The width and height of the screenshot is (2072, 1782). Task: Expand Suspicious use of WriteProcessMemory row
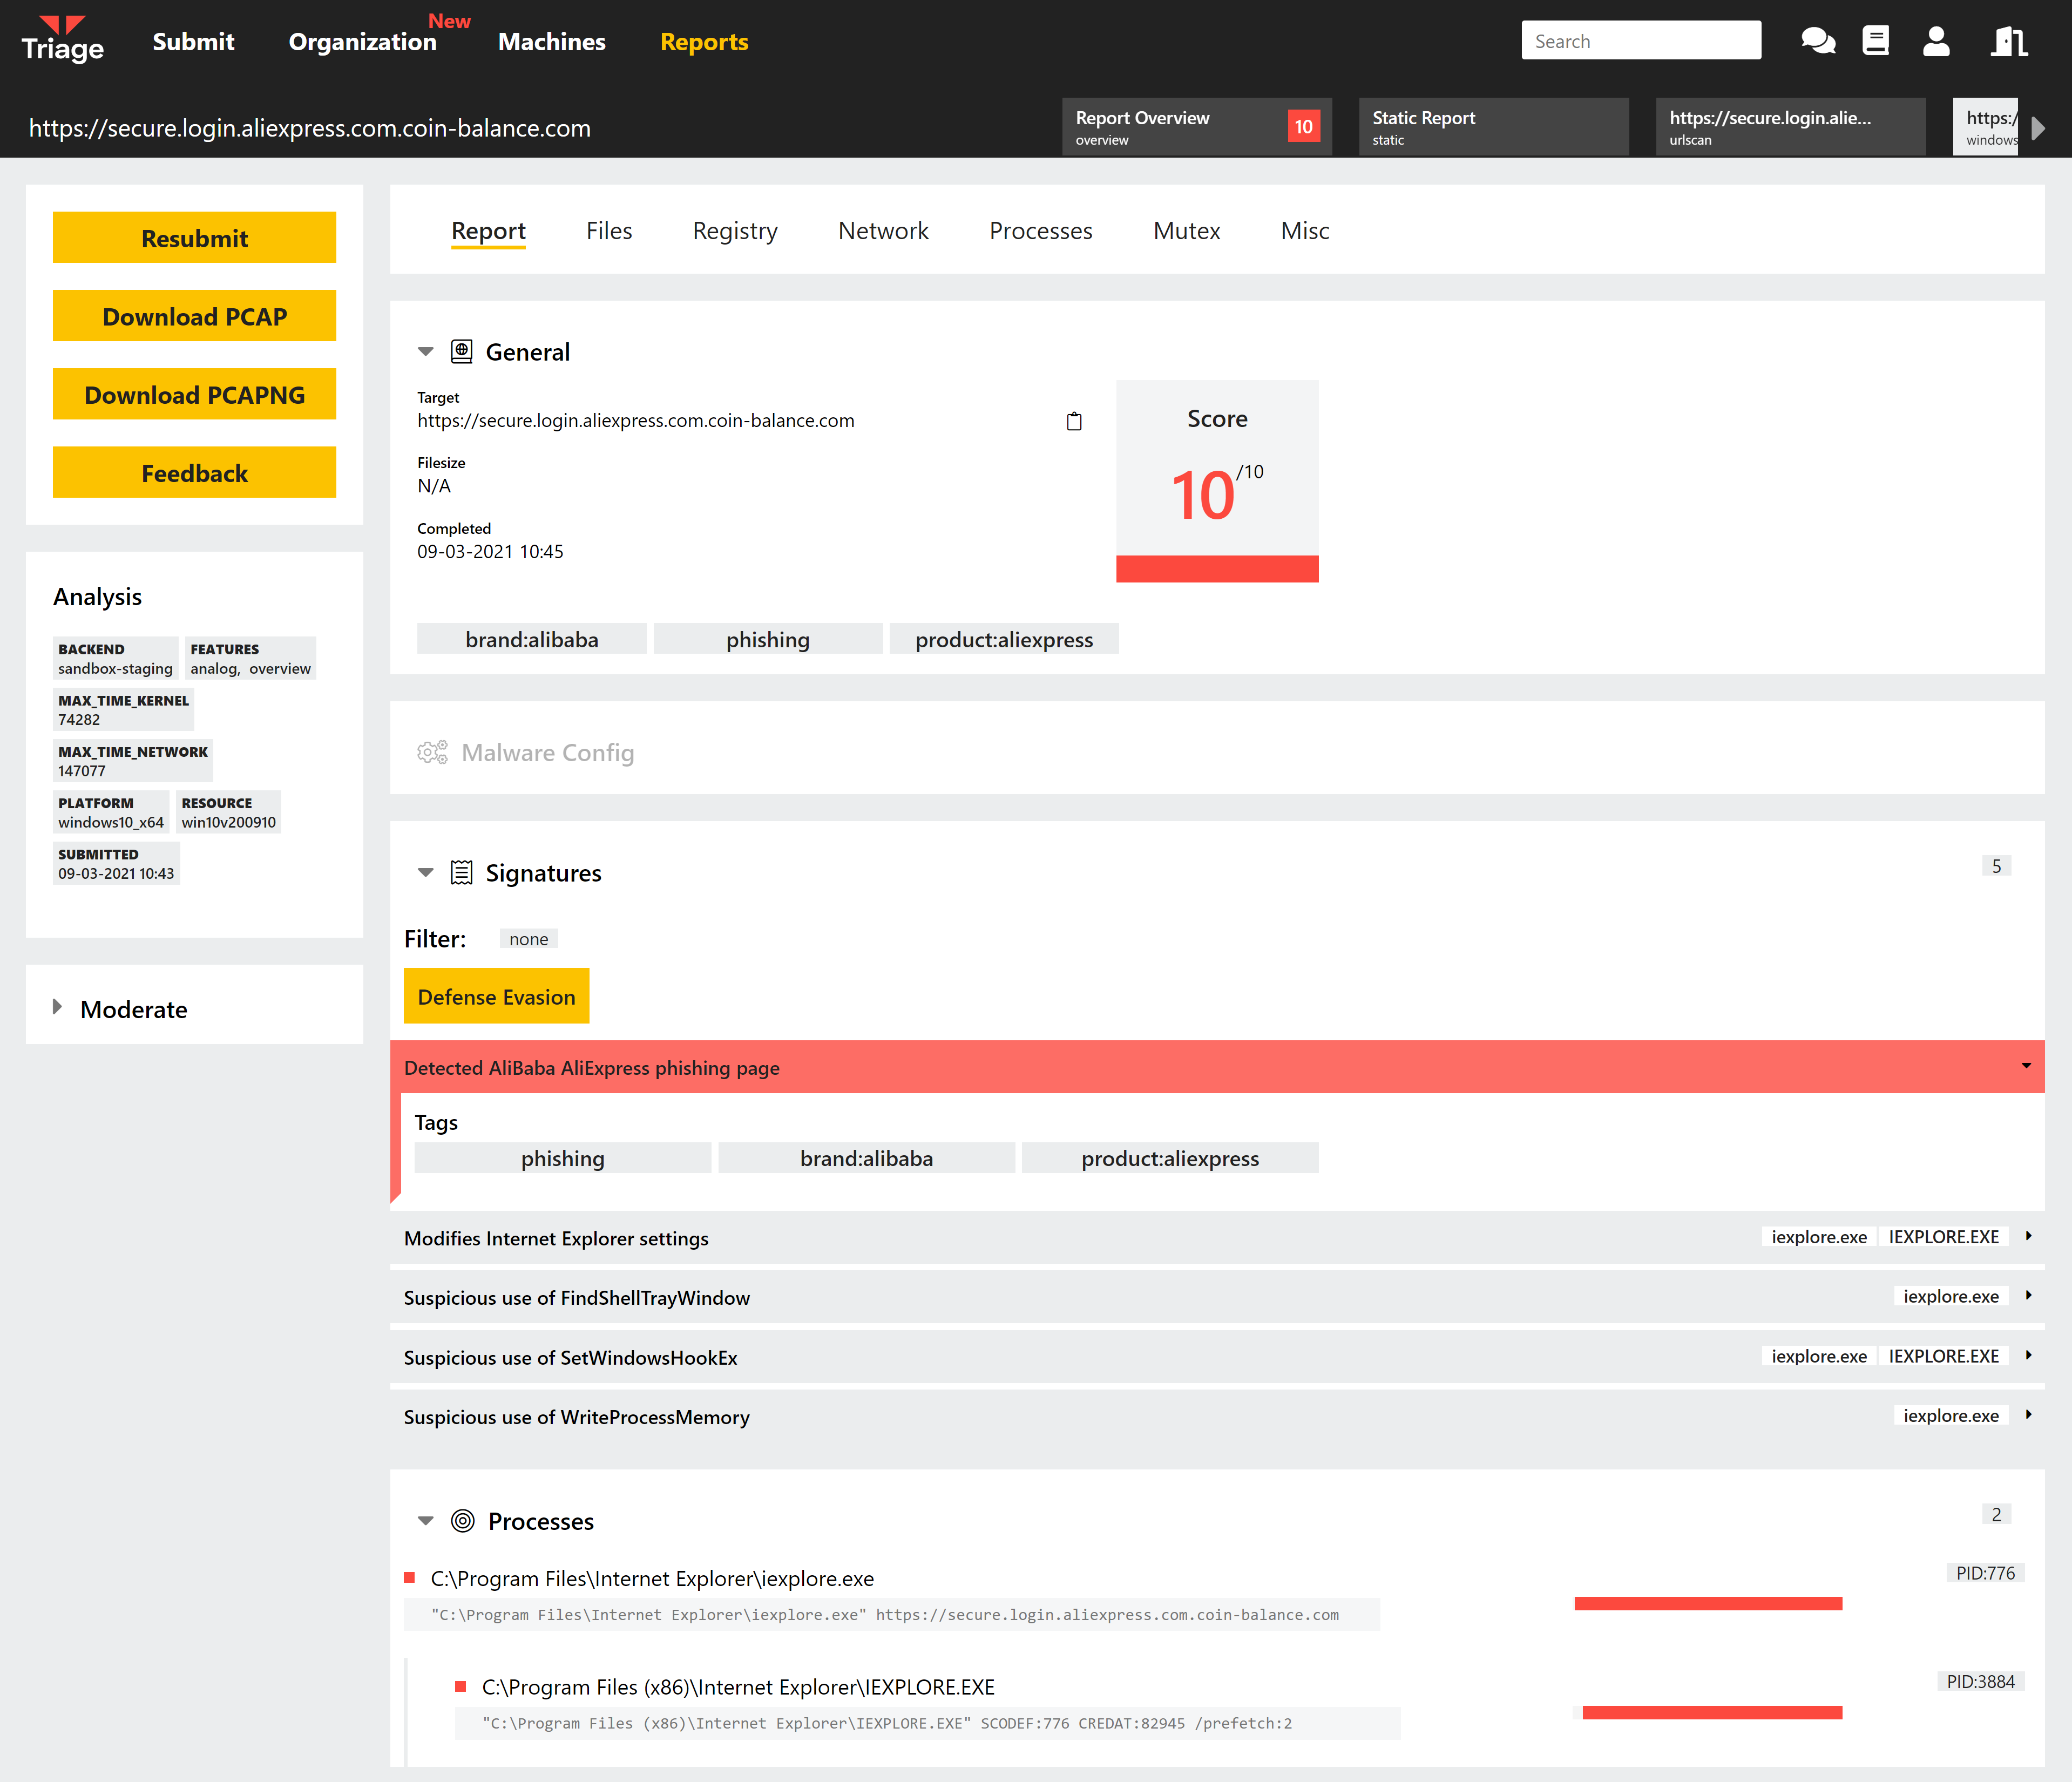2028,1414
